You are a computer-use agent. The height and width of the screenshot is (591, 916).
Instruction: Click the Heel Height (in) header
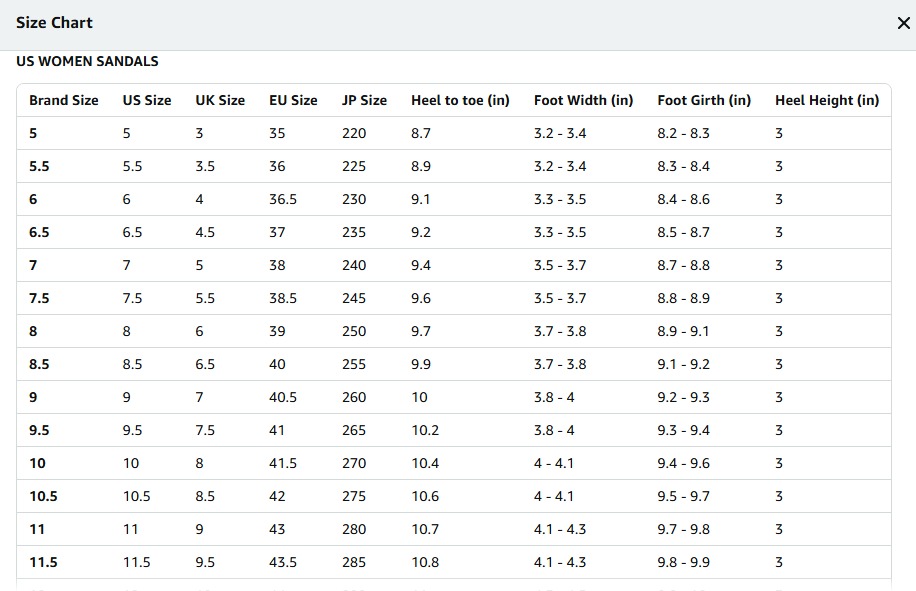pos(827,100)
